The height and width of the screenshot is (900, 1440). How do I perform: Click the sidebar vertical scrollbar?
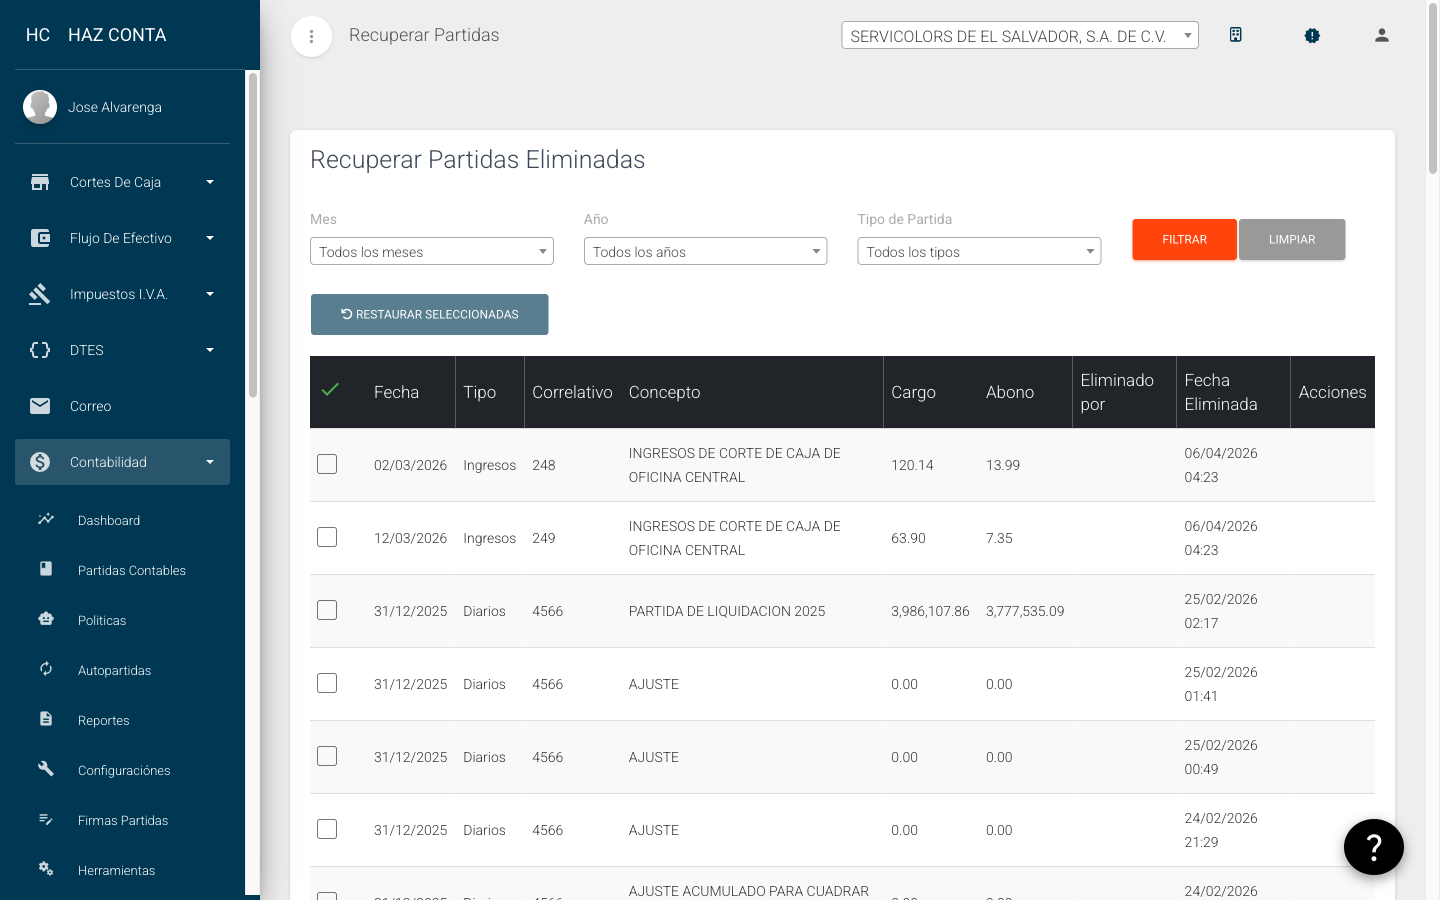pyautogui.click(x=253, y=235)
